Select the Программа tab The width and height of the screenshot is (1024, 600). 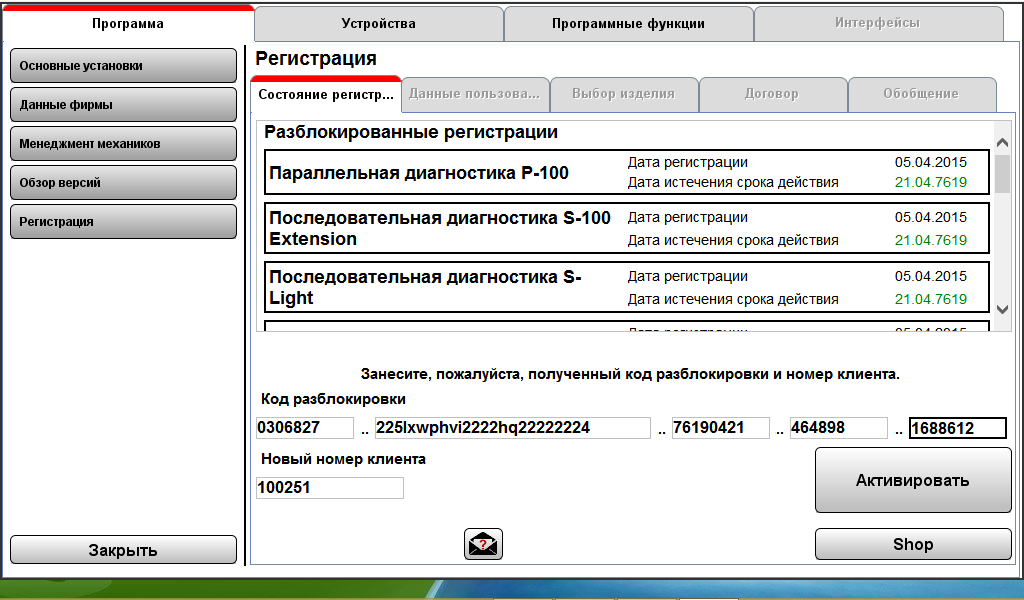pos(127,24)
